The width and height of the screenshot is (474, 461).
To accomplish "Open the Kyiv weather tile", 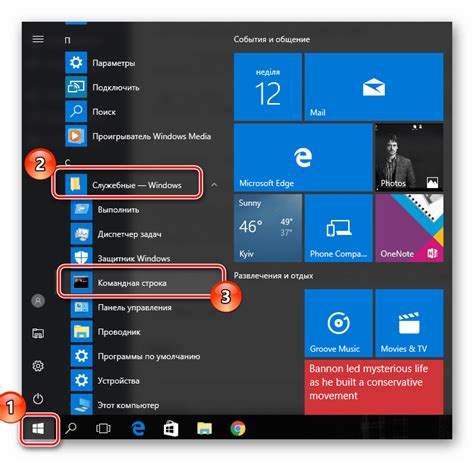I will 268,228.
